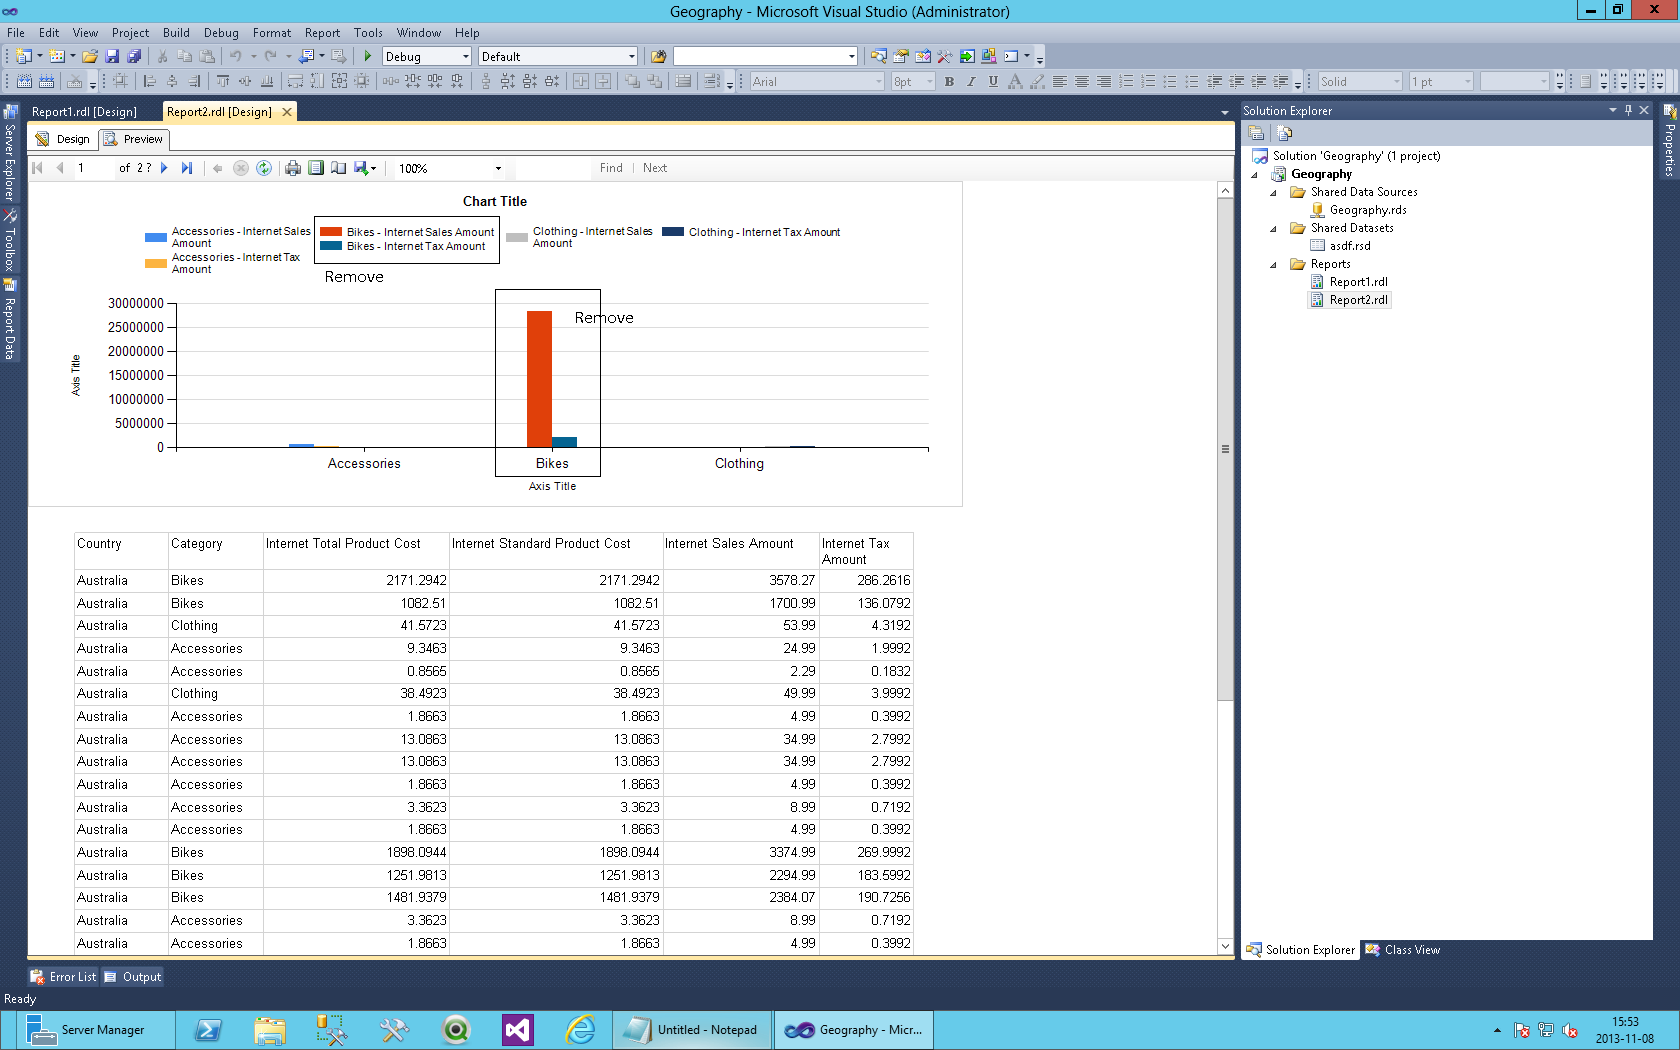The width and height of the screenshot is (1680, 1050).
Task: Switch to print layout view
Action: click(x=316, y=168)
